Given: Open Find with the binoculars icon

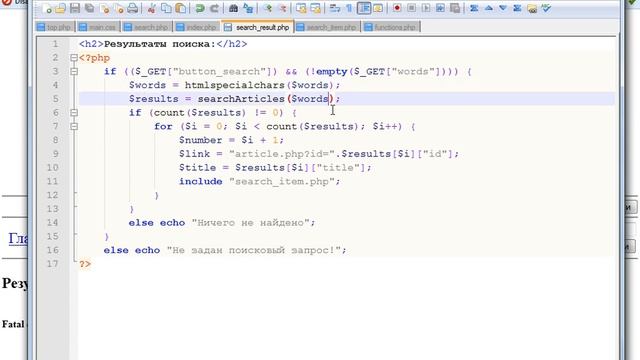Looking at the screenshot, I should click(x=233, y=8).
